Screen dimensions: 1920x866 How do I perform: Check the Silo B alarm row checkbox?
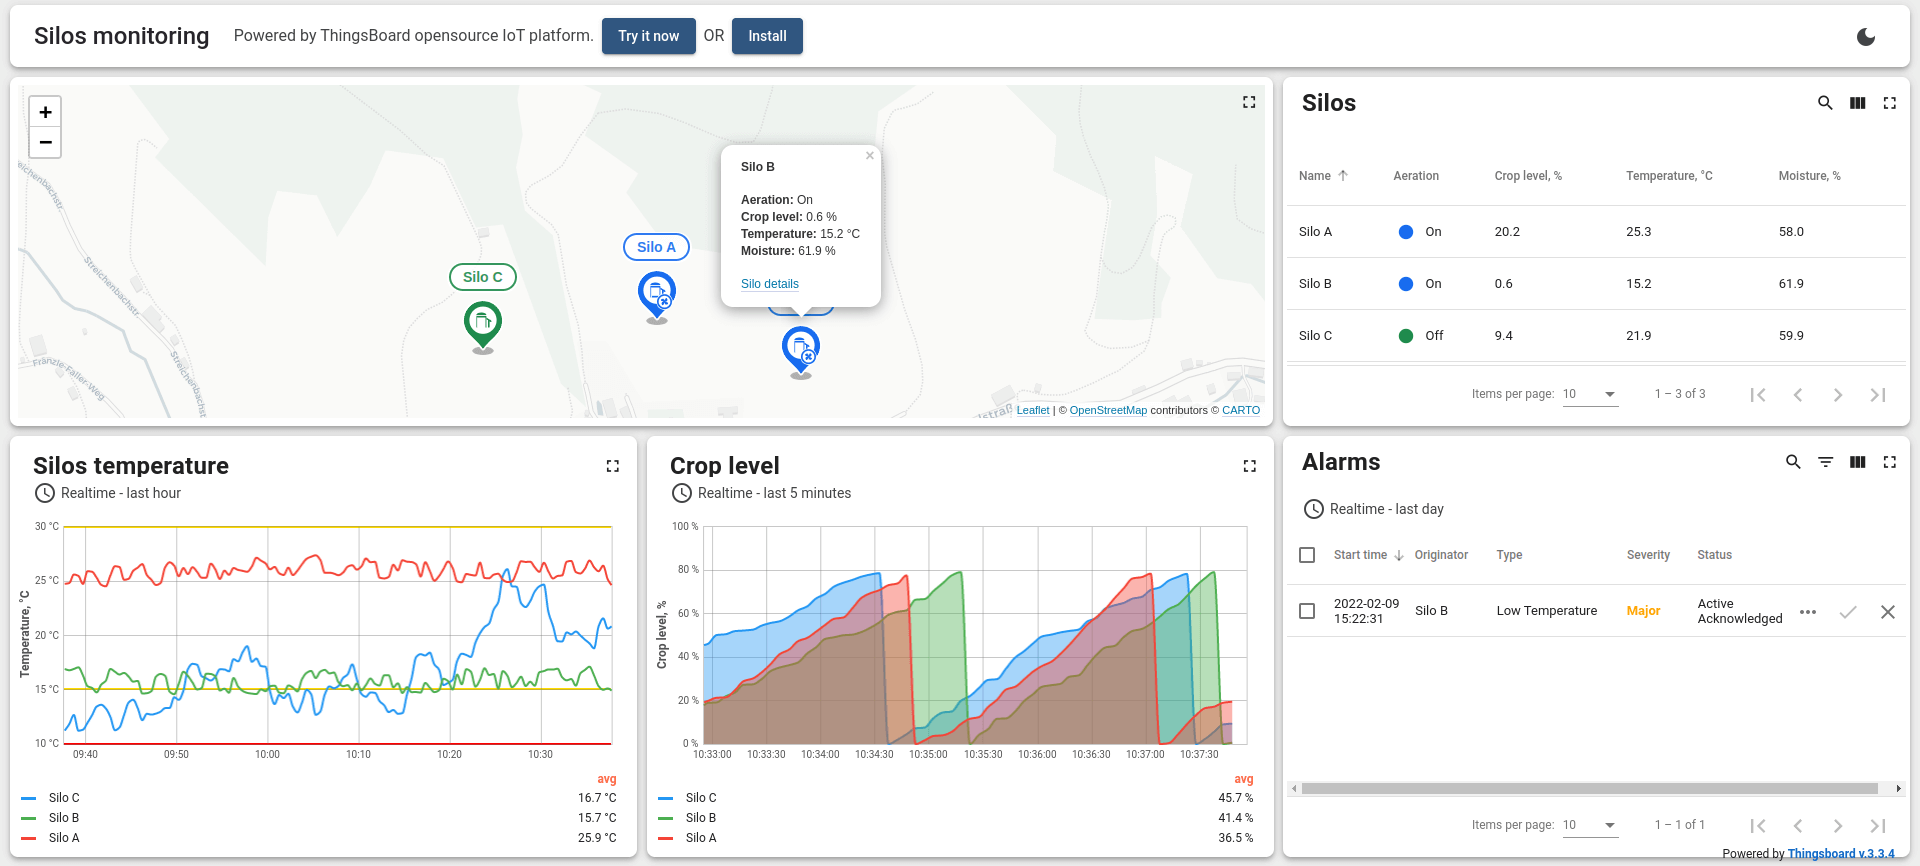[1307, 611]
